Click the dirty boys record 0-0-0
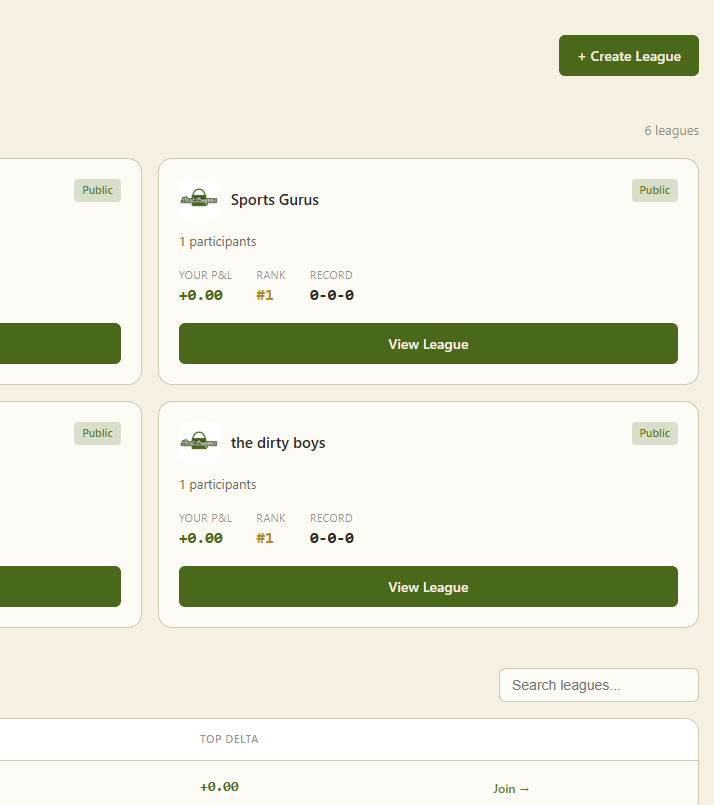Image resolution: width=714 pixels, height=805 pixels. click(x=332, y=538)
